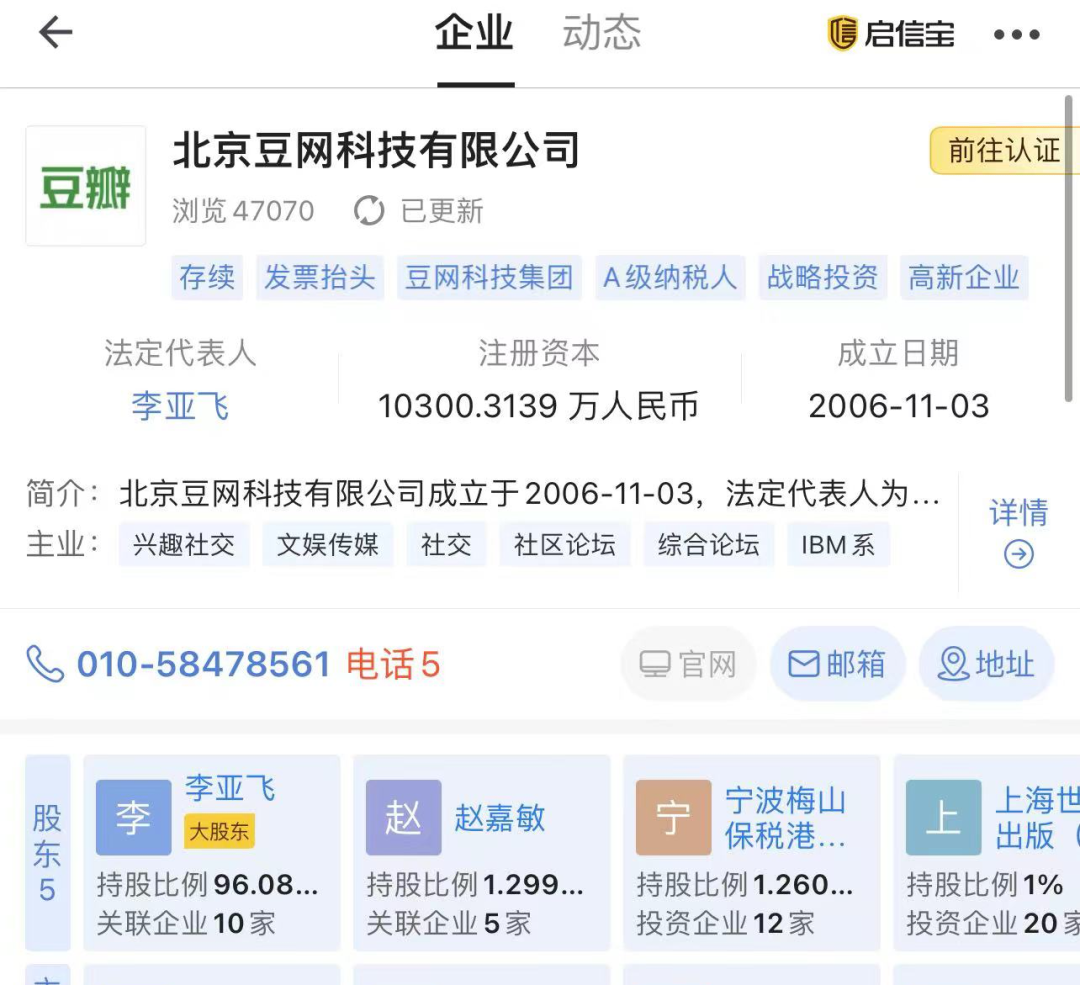This screenshot has width=1080, height=985.
Task: Click 持股比例 96.08... for 李亚飞
Action: 207,884
